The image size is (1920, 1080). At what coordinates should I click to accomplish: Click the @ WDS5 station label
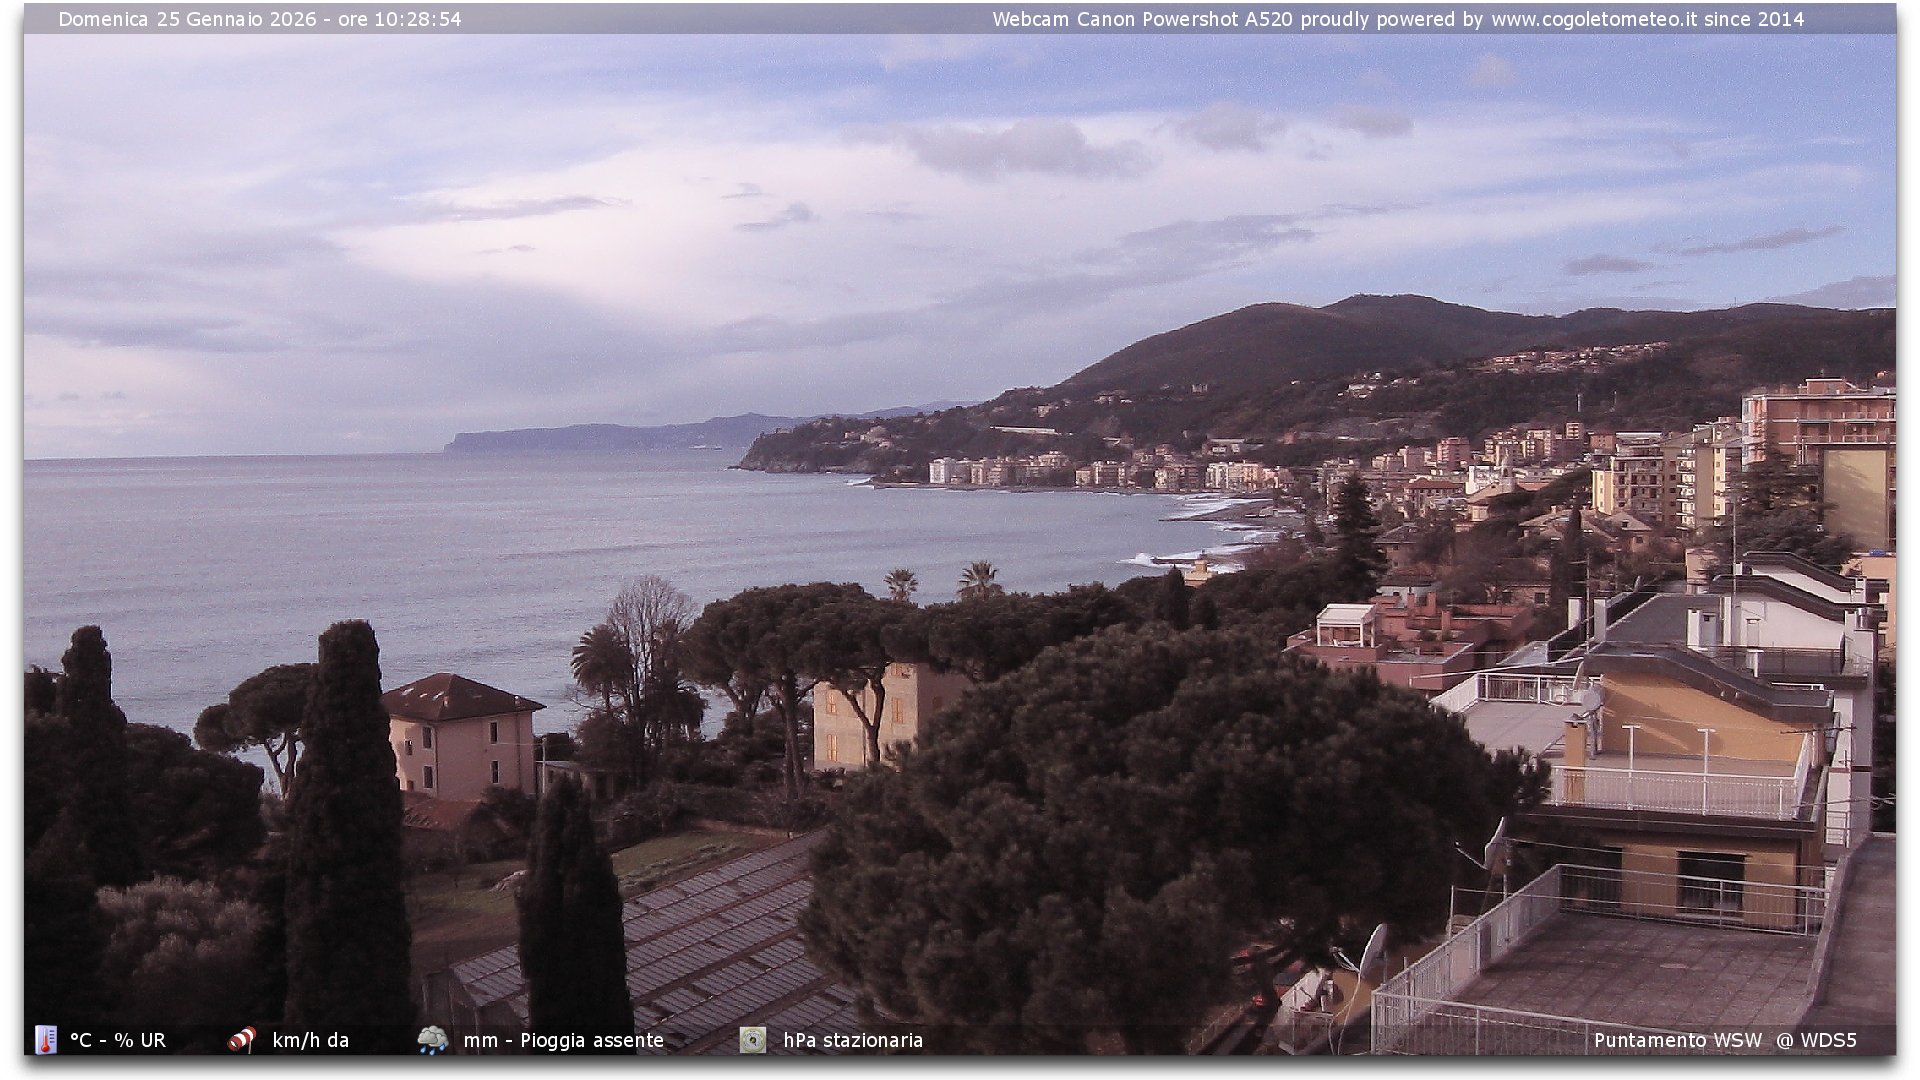pos(1816,1040)
